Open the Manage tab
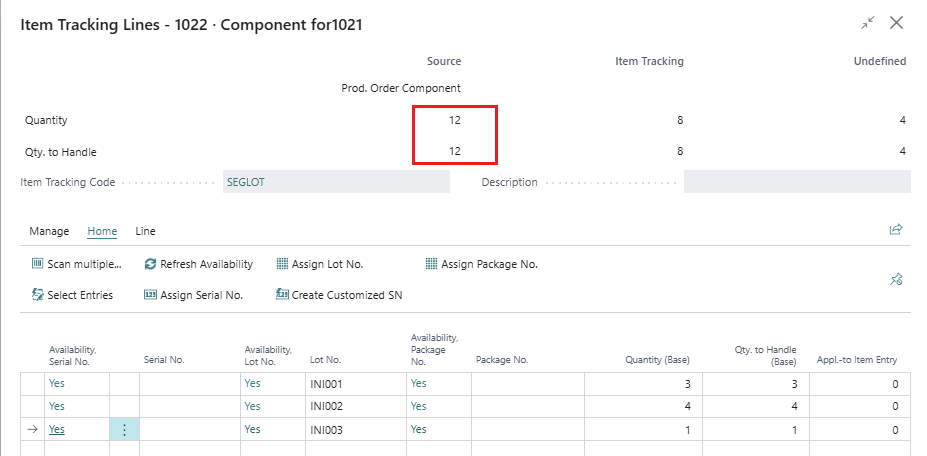This screenshot has width=927, height=456. point(49,231)
